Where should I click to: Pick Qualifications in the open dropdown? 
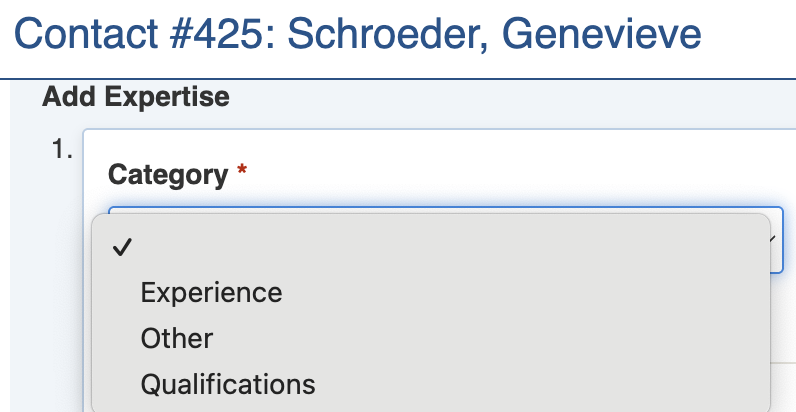pos(228,383)
